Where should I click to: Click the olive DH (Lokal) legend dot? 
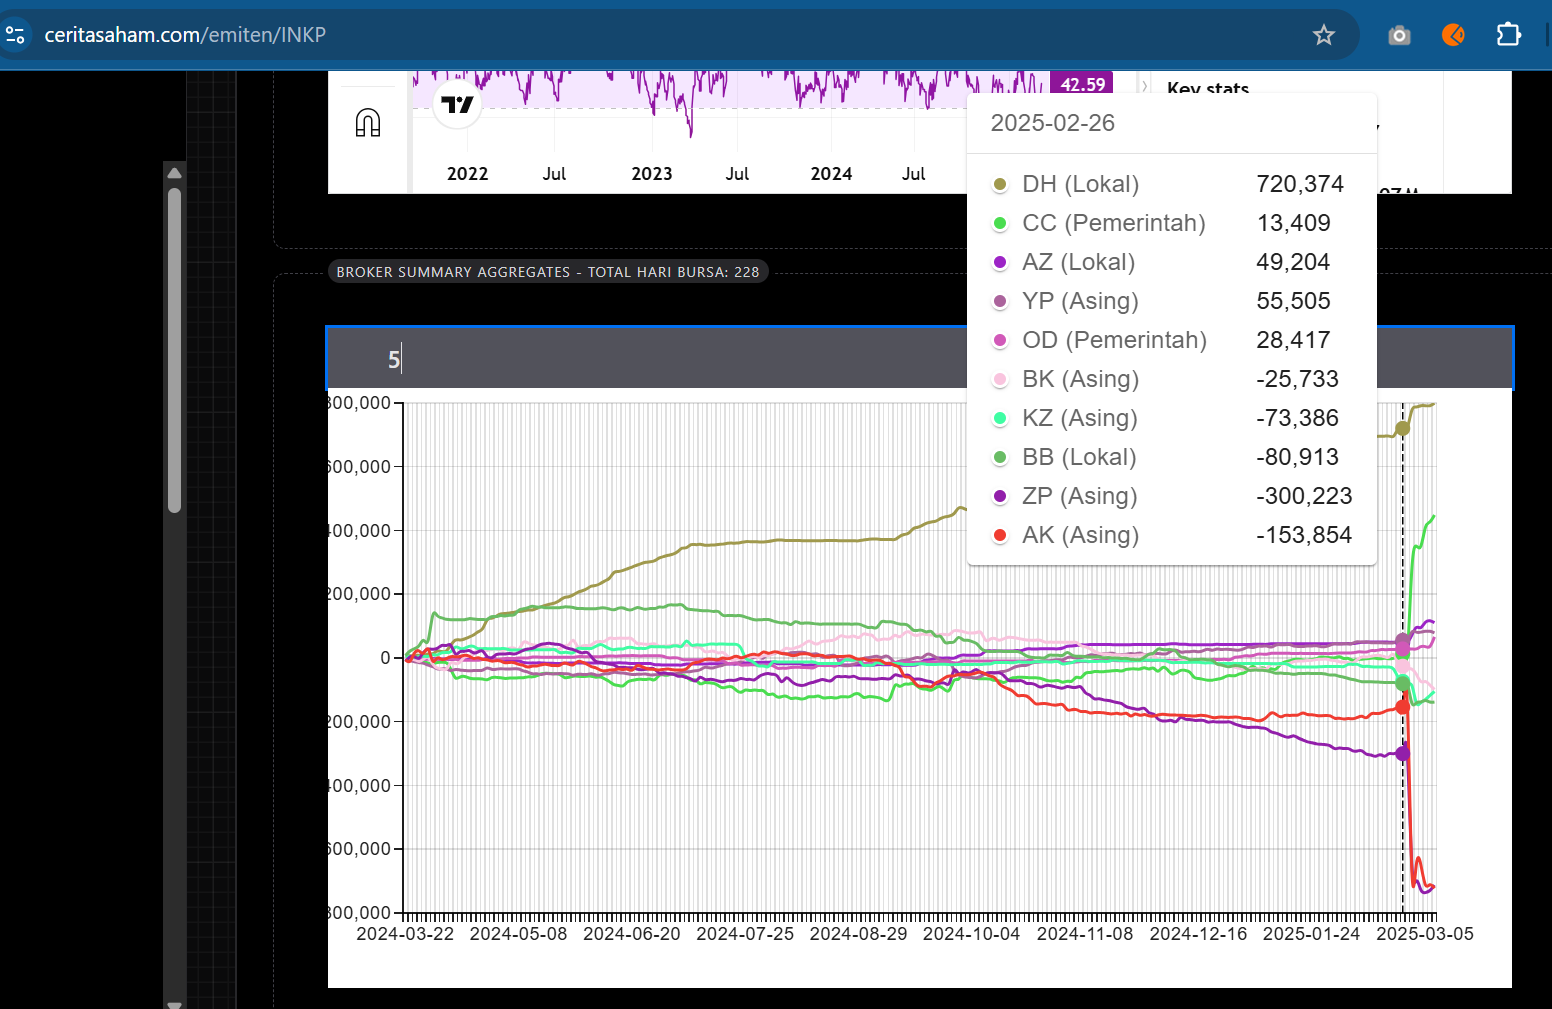pyautogui.click(x=1000, y=184)
